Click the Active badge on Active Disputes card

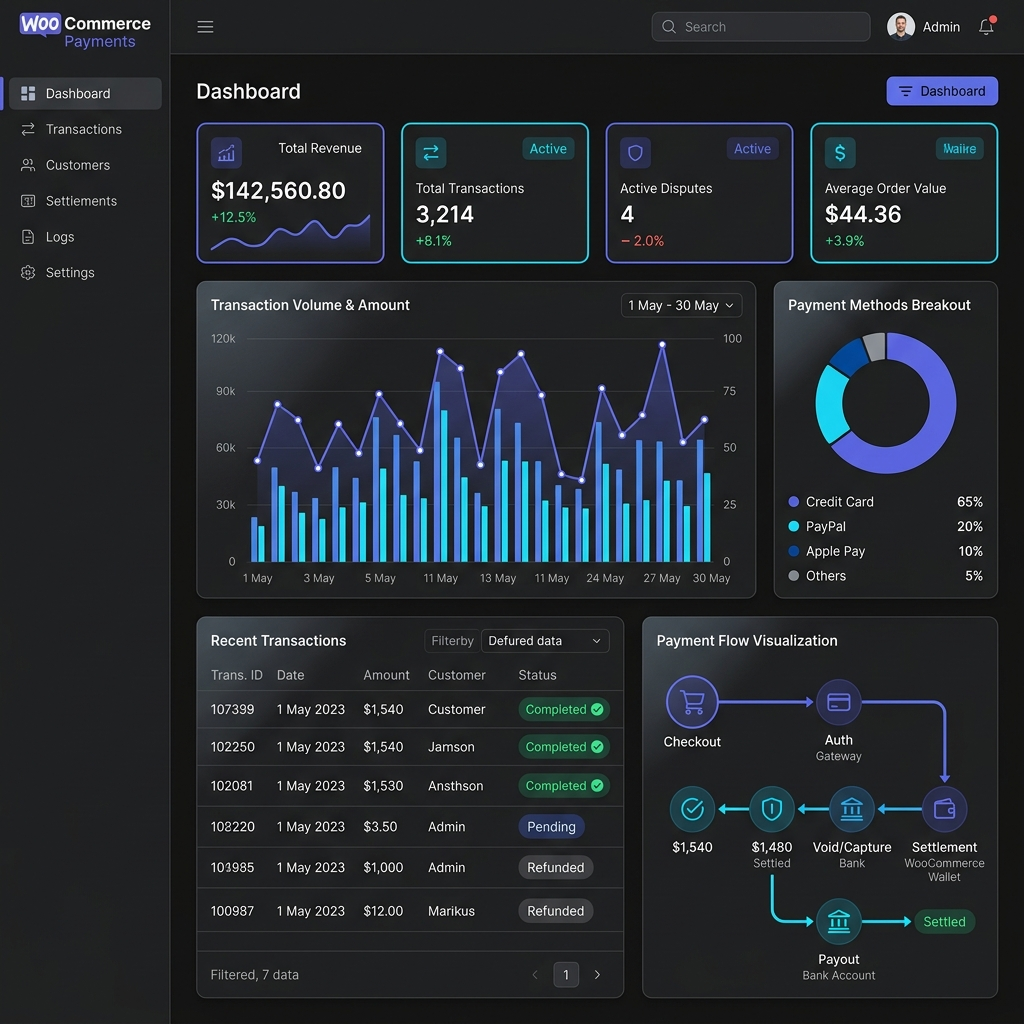pyautogui.click(x=752, y=149)
